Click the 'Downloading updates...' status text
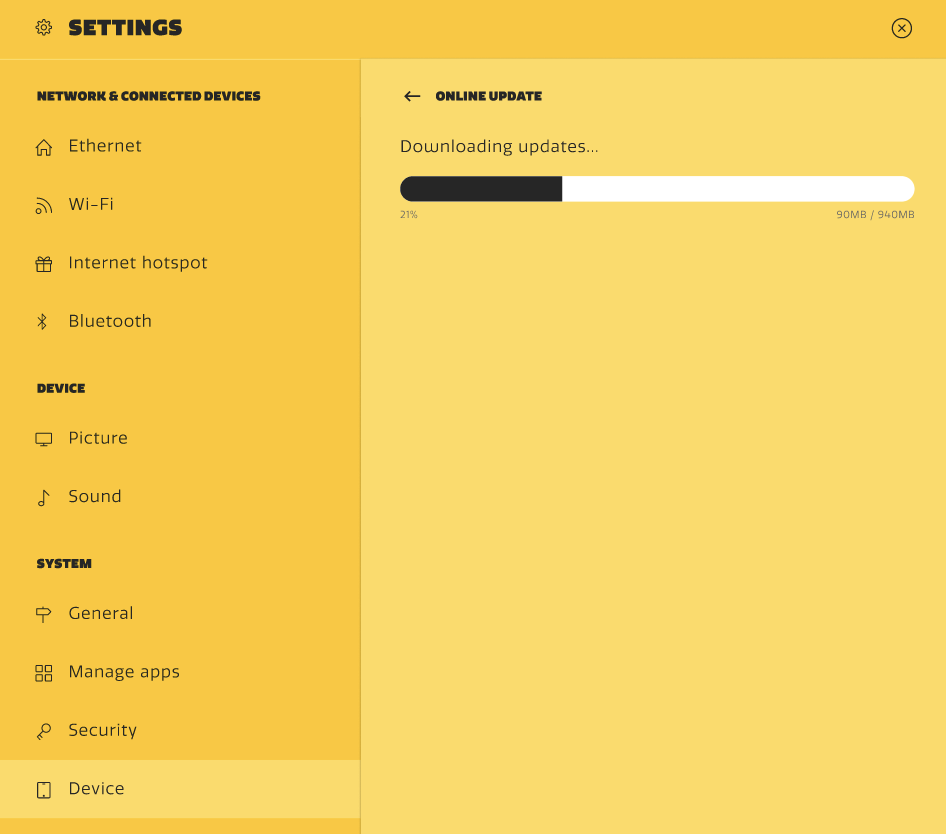The width and height of the screenshot is (946, 834). point(499,147)
